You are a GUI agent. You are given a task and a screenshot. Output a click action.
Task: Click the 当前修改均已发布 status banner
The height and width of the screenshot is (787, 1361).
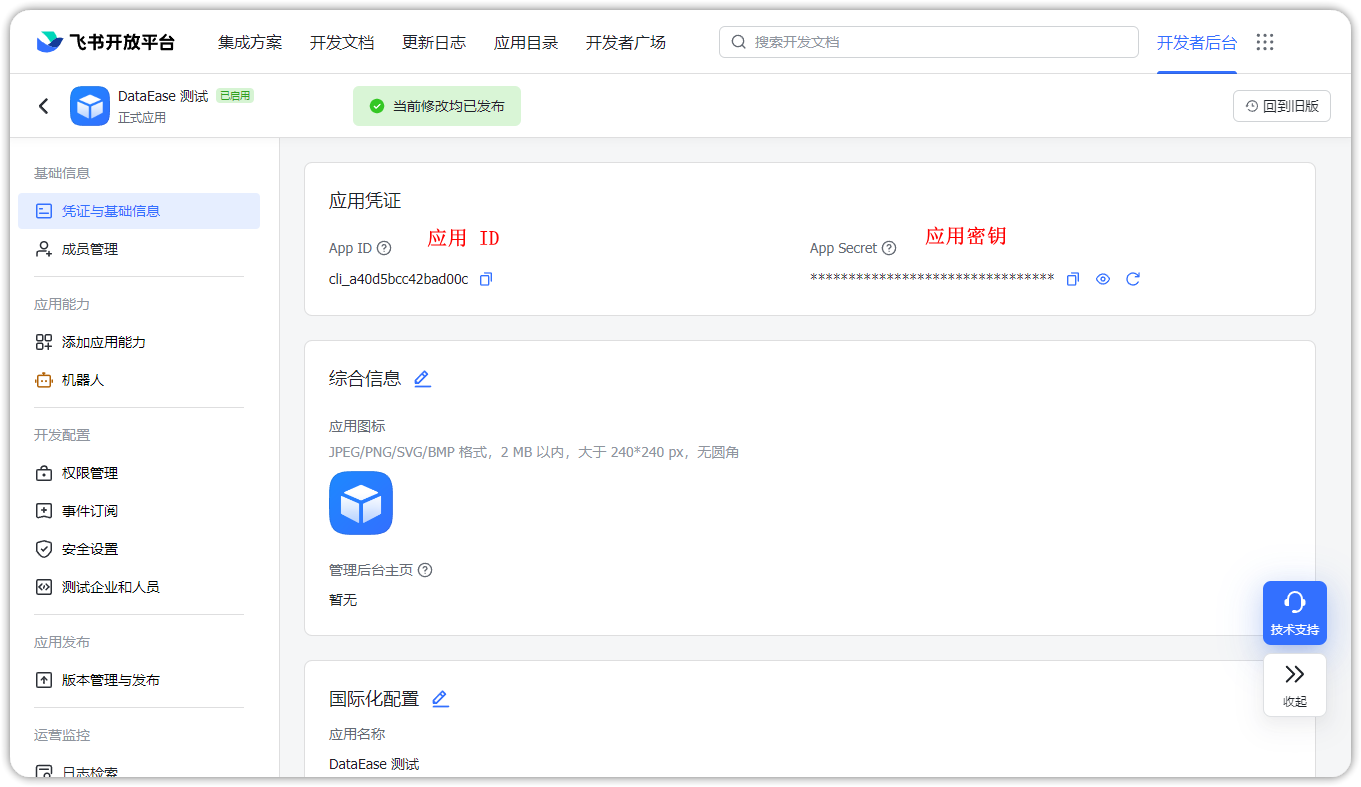(437, 106)
